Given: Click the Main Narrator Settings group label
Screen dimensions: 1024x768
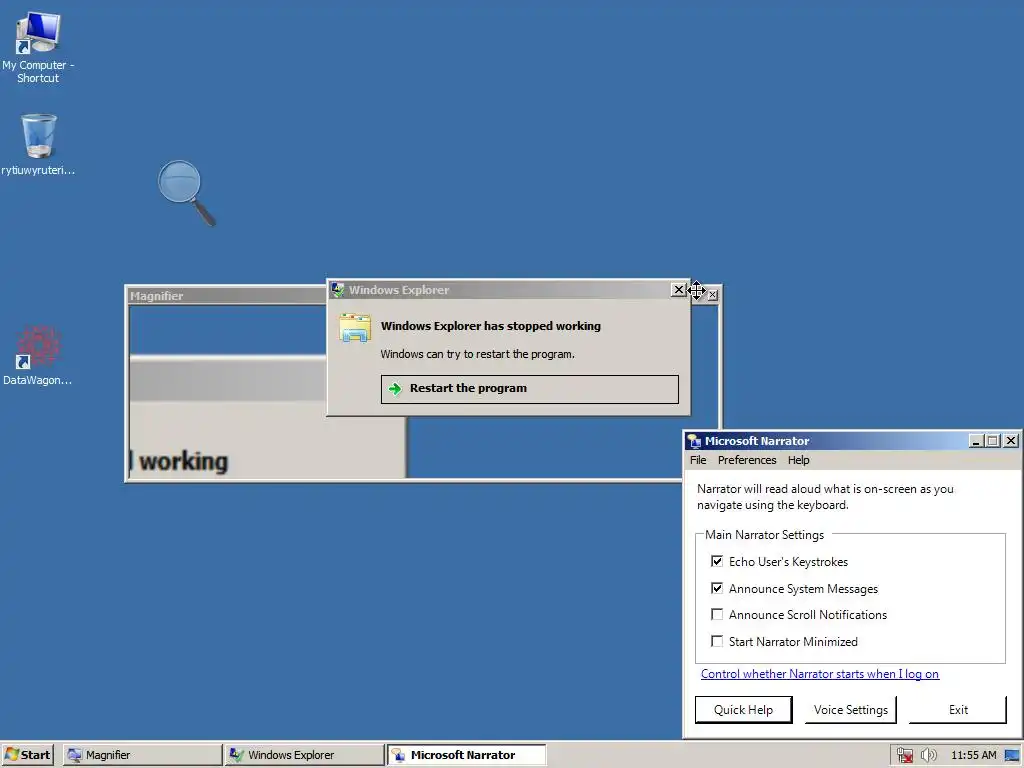Looking at the screenshot, I should [x=764, y=535].
